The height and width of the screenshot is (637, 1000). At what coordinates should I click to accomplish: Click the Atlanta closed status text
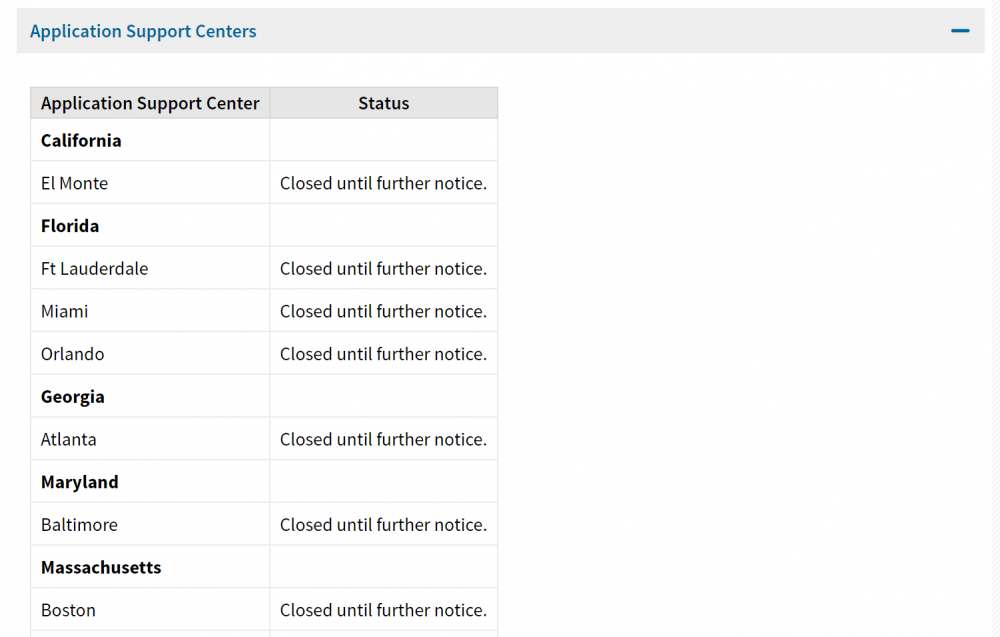click(383, 439)
